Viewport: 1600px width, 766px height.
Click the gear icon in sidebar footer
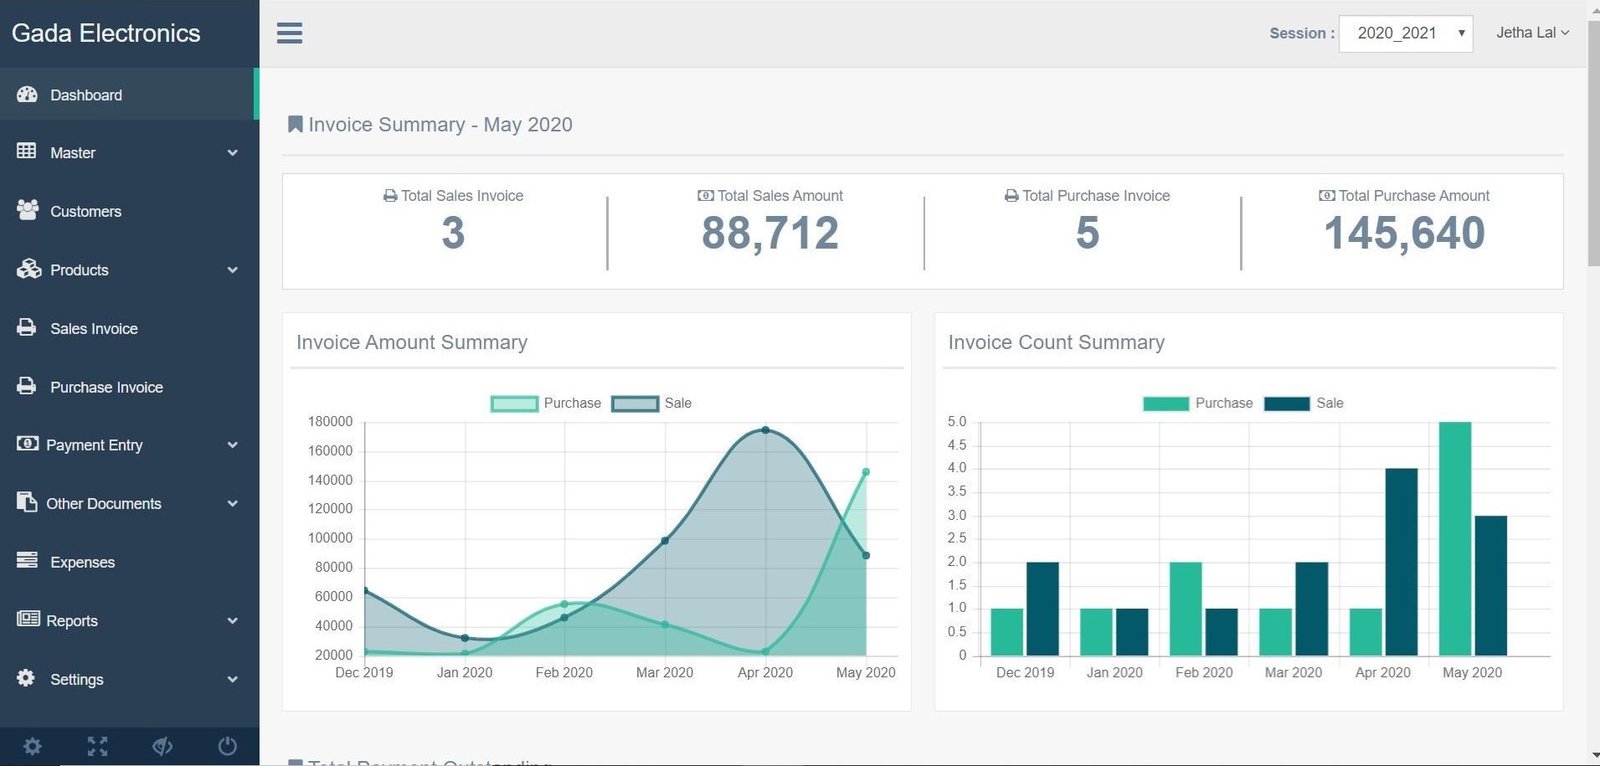click(32, 746)
